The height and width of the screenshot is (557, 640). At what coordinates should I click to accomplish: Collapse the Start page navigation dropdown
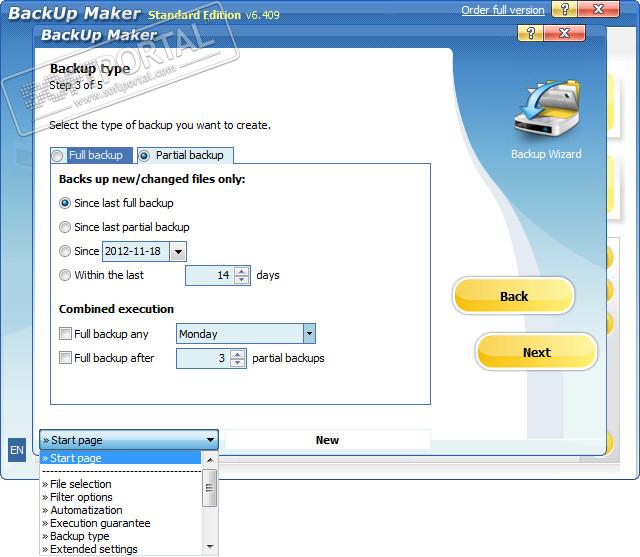click(x=210, y=440)
